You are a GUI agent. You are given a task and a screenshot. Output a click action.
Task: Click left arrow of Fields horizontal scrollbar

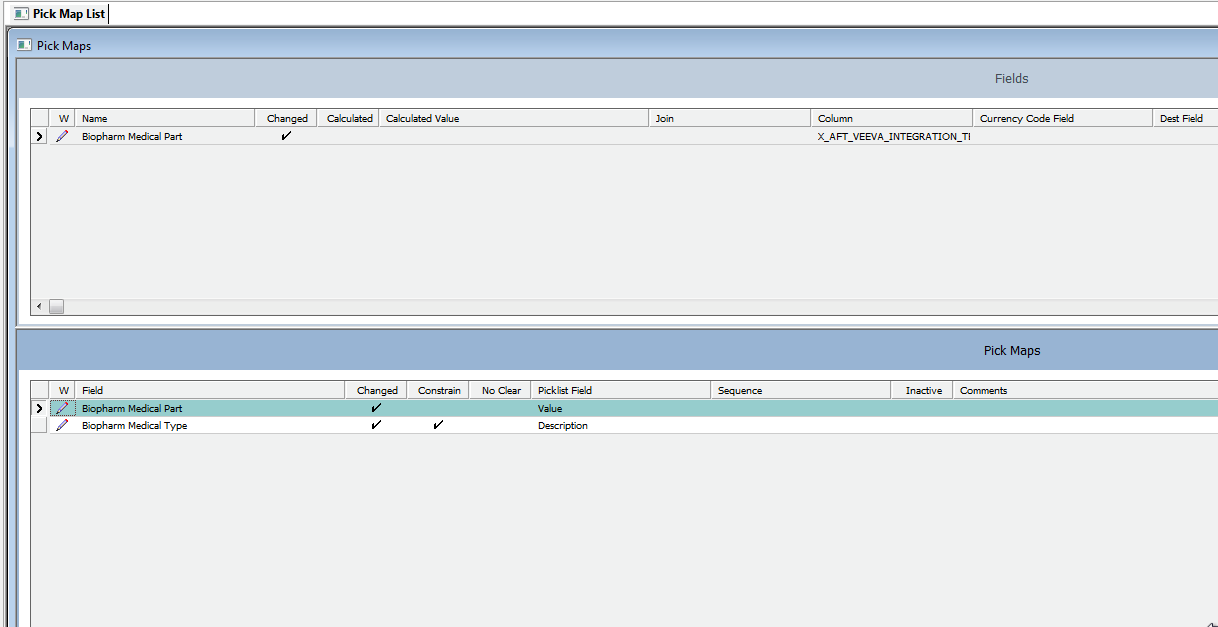(40, 306)
